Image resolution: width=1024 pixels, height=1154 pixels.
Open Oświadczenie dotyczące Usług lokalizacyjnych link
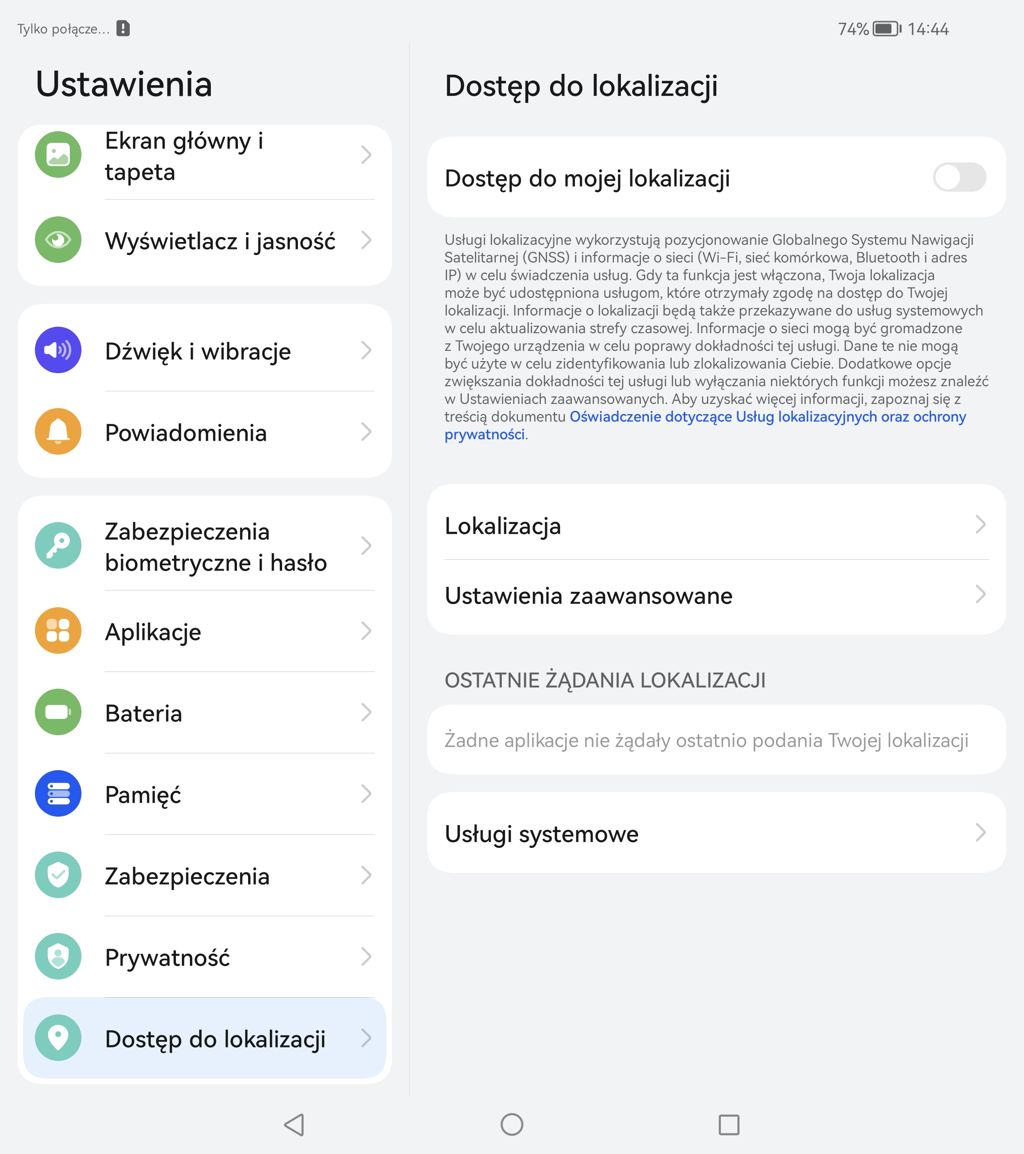click(767, 417)
